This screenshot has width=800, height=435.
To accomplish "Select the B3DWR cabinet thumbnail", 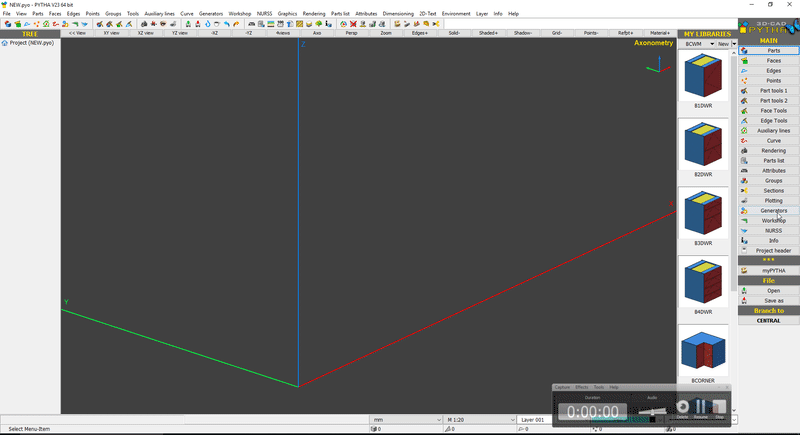I will coord(703,213).
